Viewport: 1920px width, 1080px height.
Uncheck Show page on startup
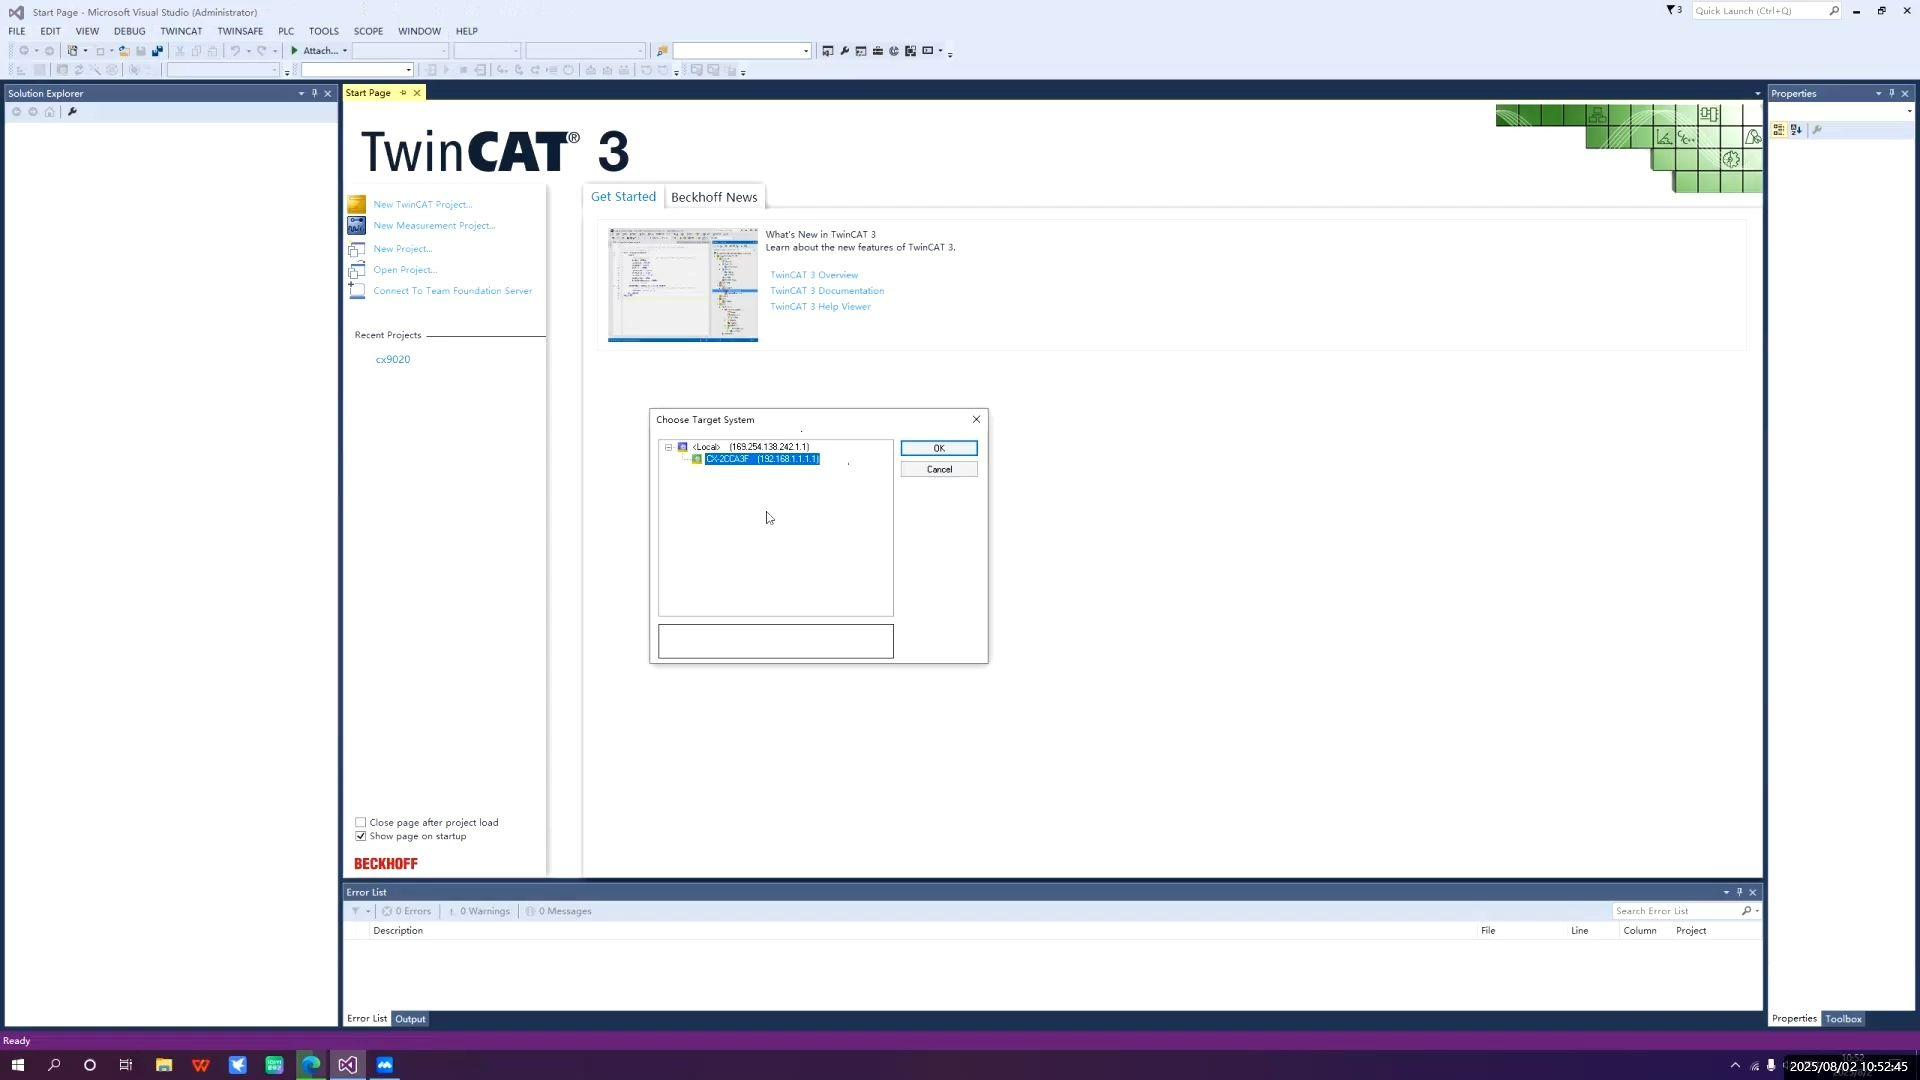point(360,836)
